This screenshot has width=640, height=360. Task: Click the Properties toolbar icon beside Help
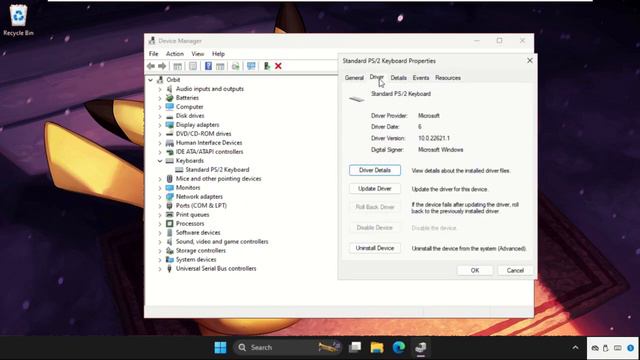click(x=193, y=66)
